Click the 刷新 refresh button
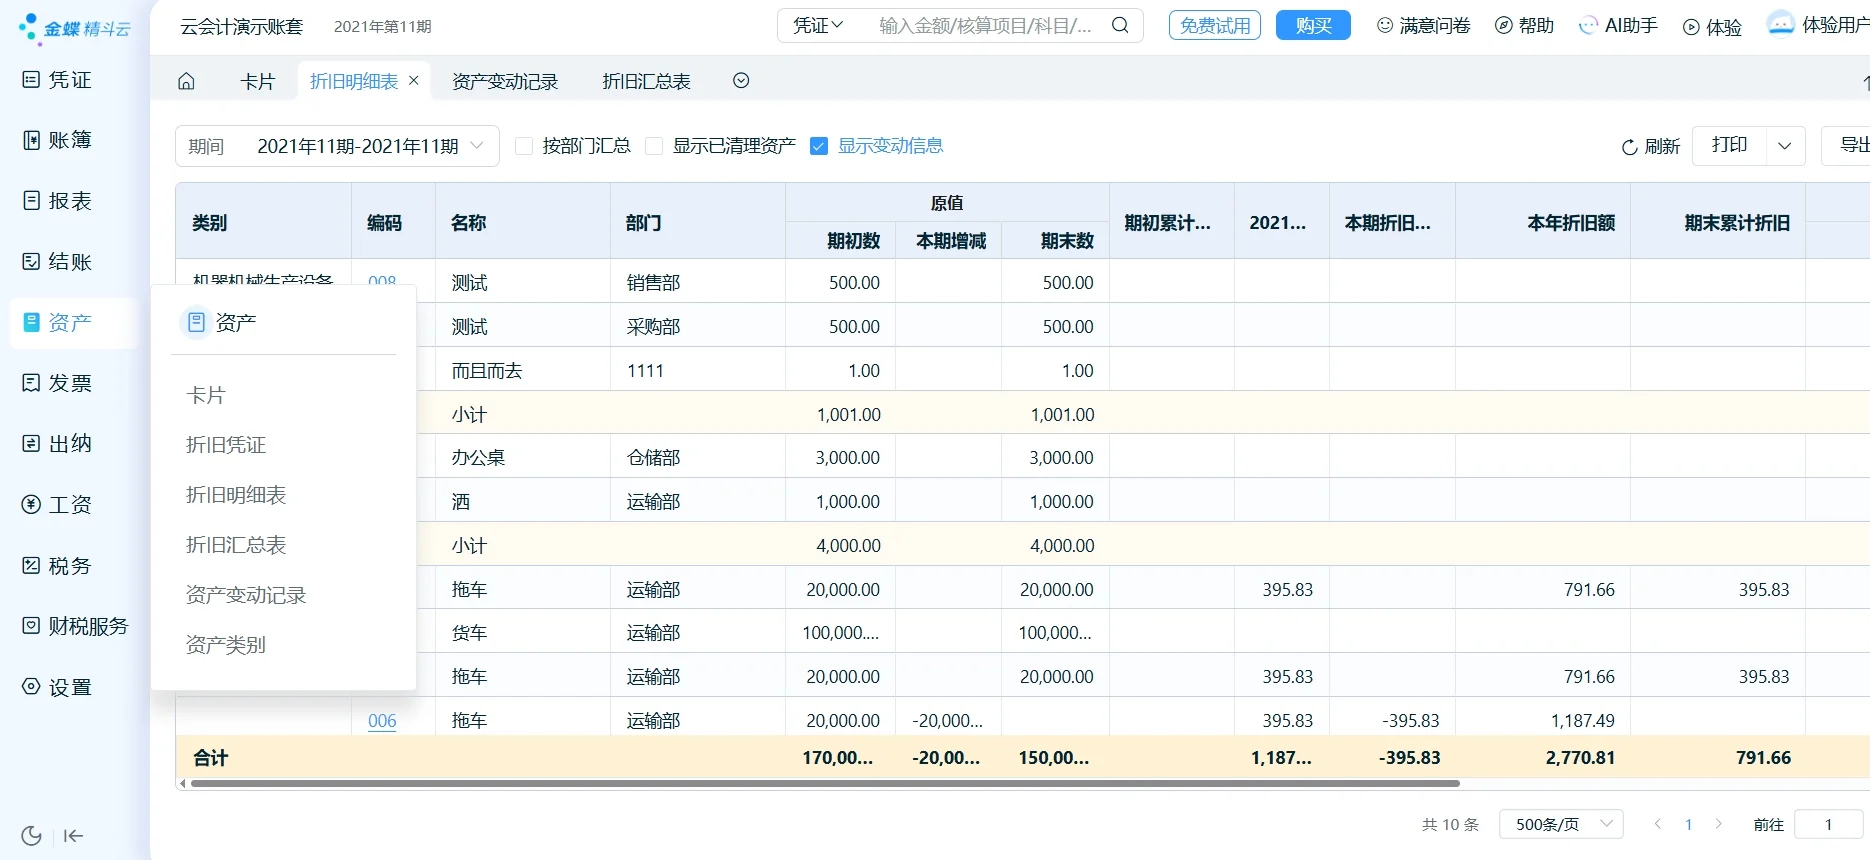The height and width of the screenshot is (860, 1870). 1650,147
